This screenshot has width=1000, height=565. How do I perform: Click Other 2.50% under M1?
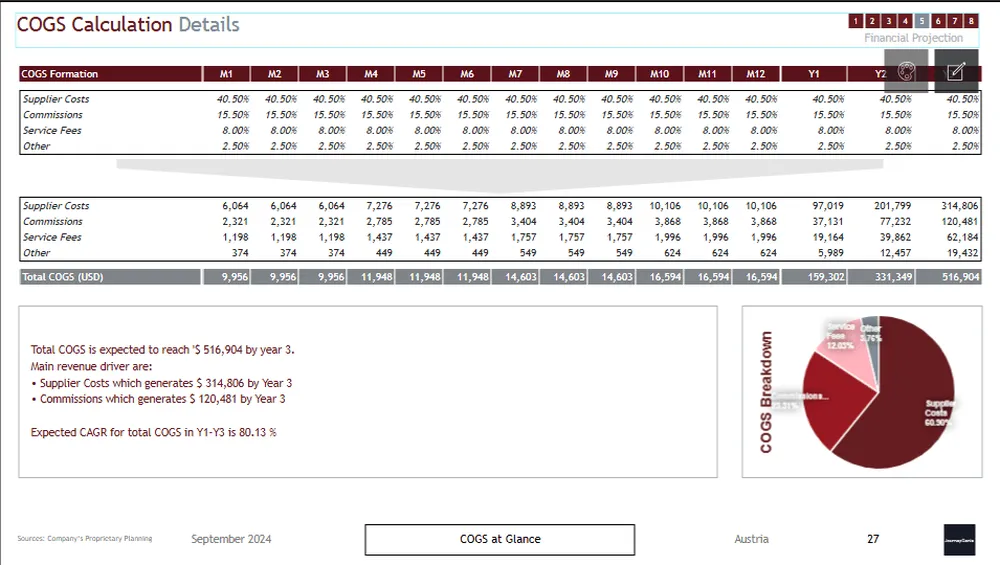click(235, 146)
